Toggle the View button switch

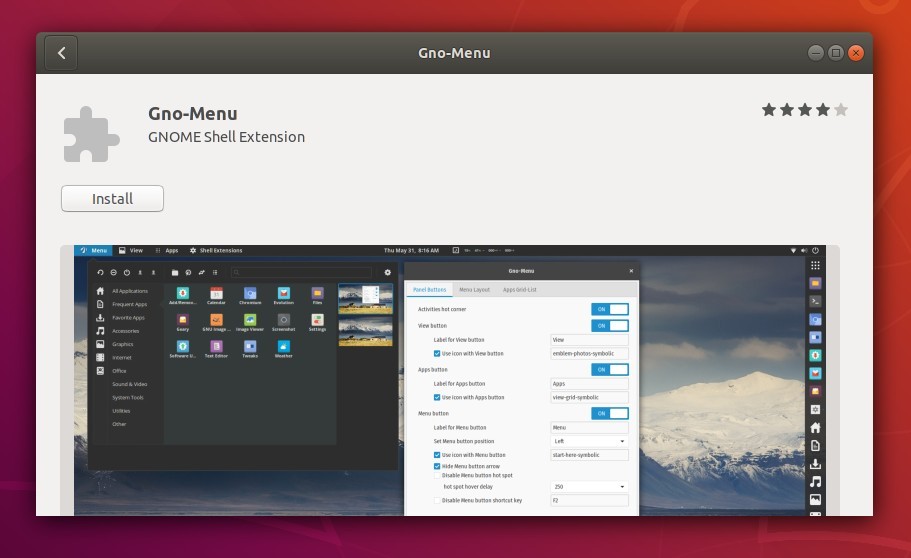pyautogui.click(x=609, y=326)
